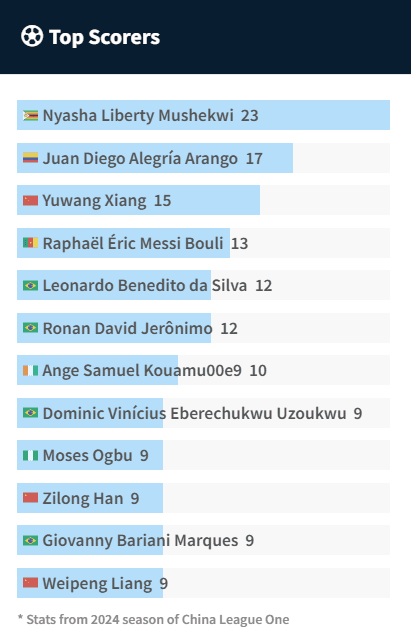Click the Nigeria flag next to Moses Ogbu
This screenshot has height=633, width=411.
click(x=30, y=455)
